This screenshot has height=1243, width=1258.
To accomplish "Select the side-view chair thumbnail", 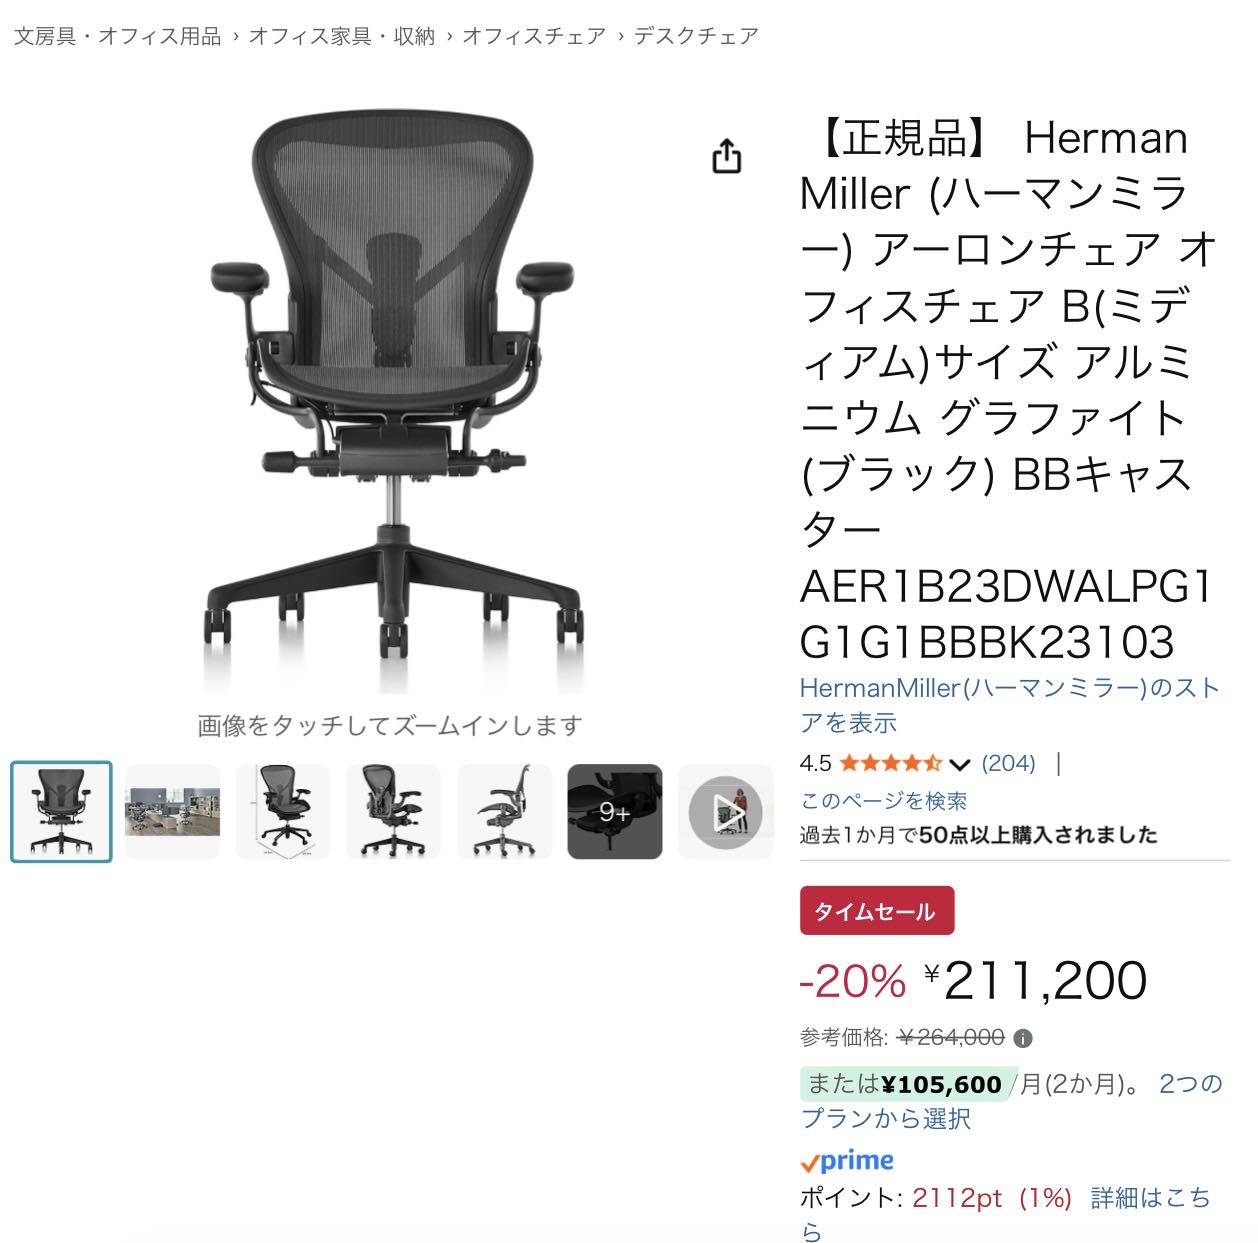I will pyautogui.click(x=504, y=812).
